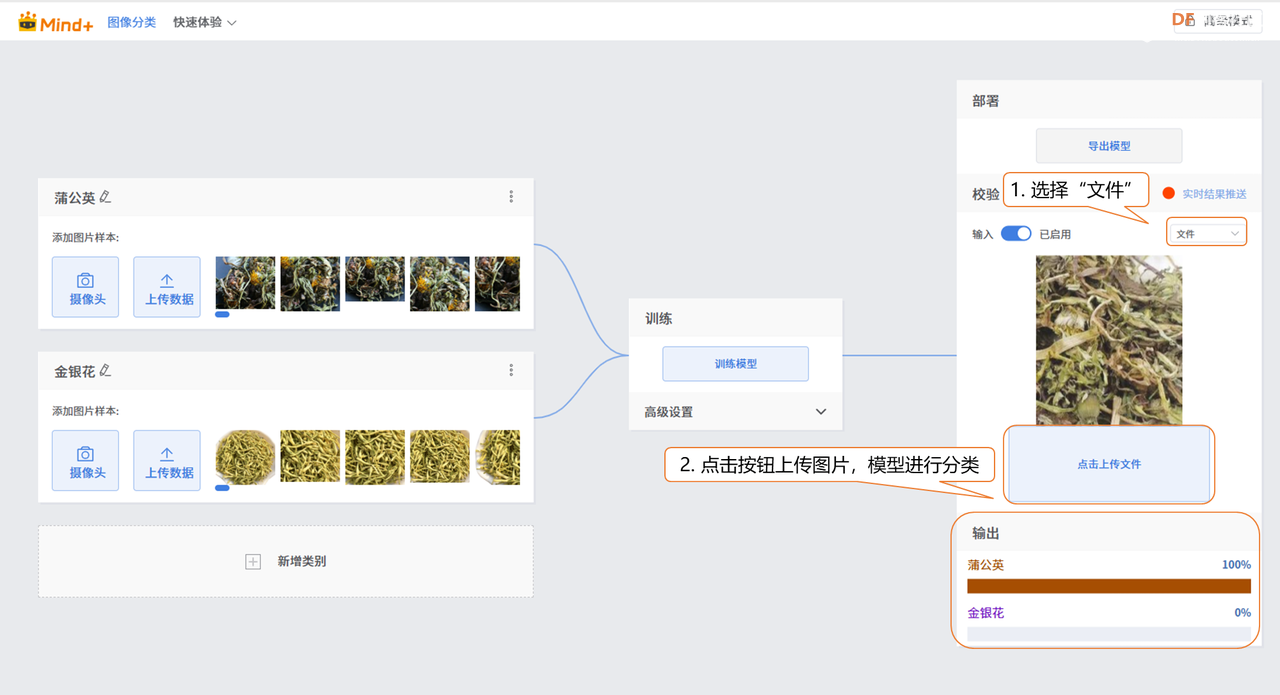Click the 蒲公英 100% result bar
This screenshot has width=1280, height=695.
[x=1109, y=586]
